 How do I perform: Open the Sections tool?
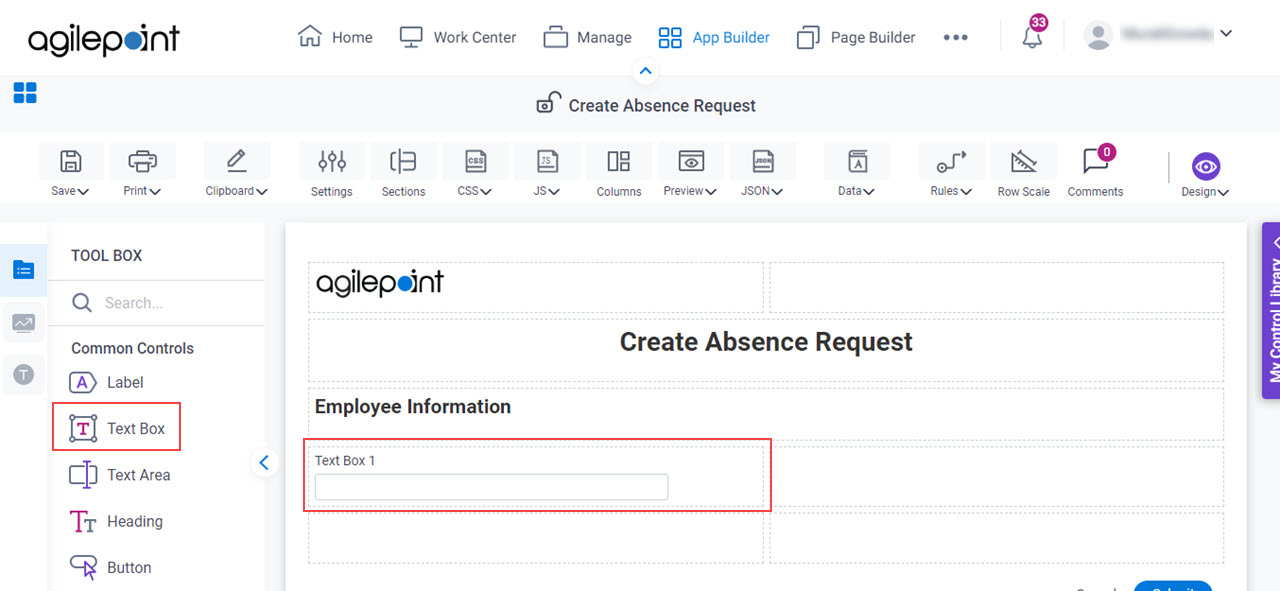pyautogui.click(x=403, y=161)
